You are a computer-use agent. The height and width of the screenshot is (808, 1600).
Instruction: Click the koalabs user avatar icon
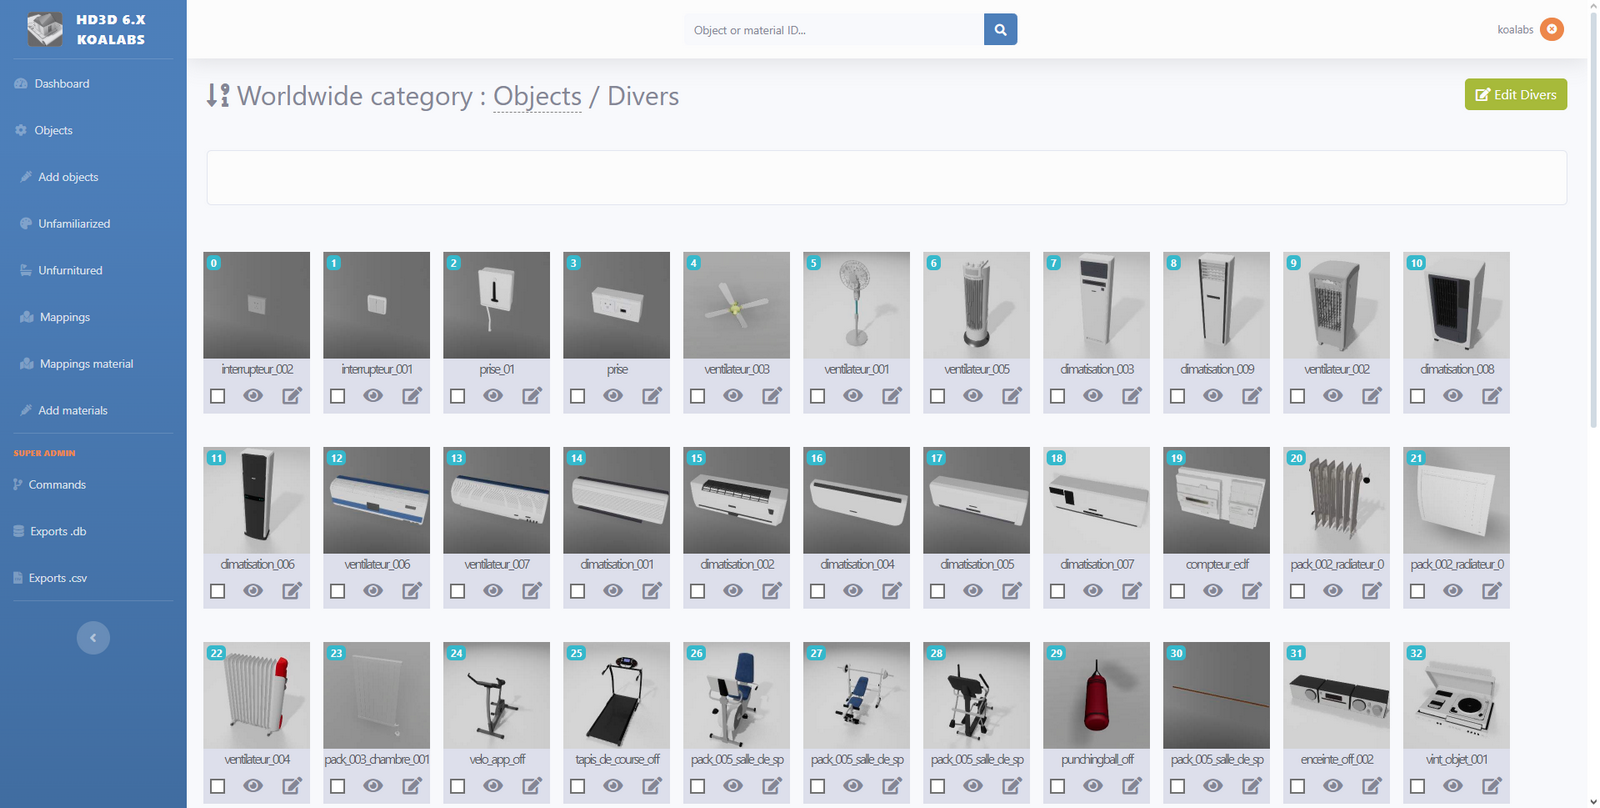tap(1551, 30)
